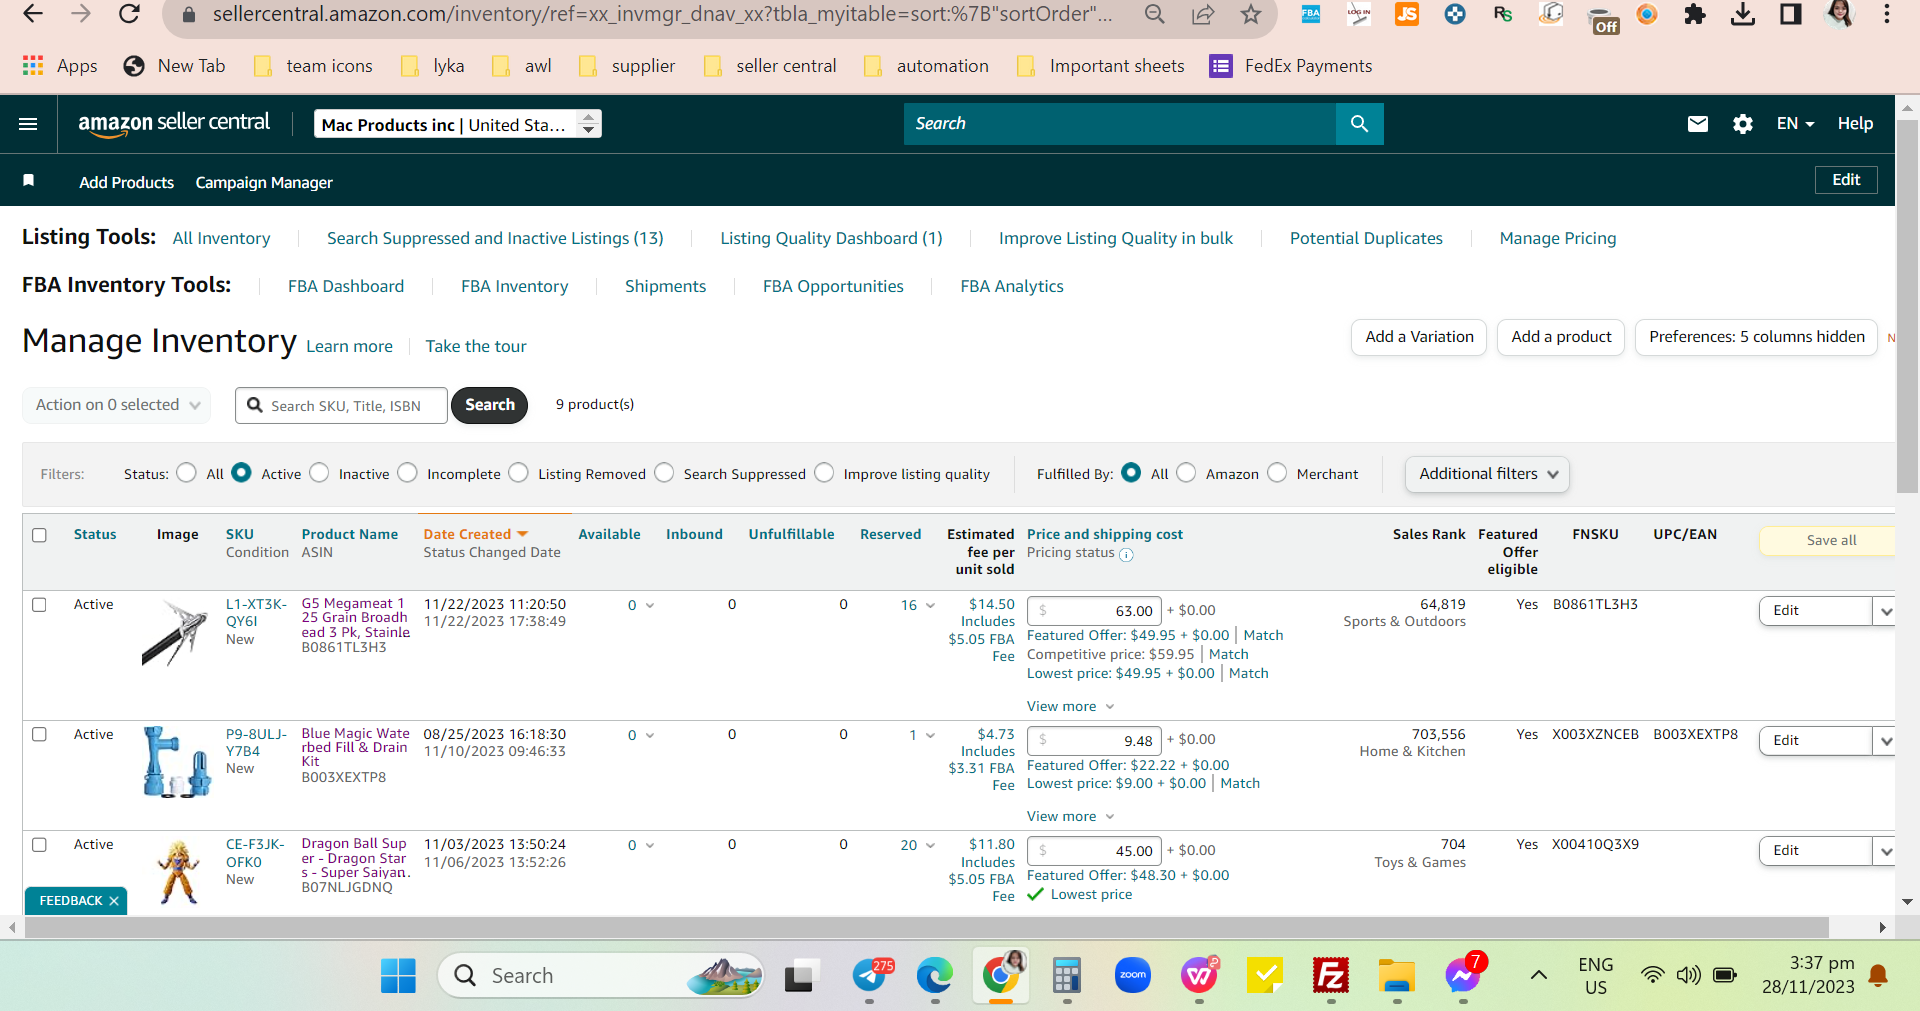
Task: Select the Incomplete status radio button
Action: tap(407, 473)
